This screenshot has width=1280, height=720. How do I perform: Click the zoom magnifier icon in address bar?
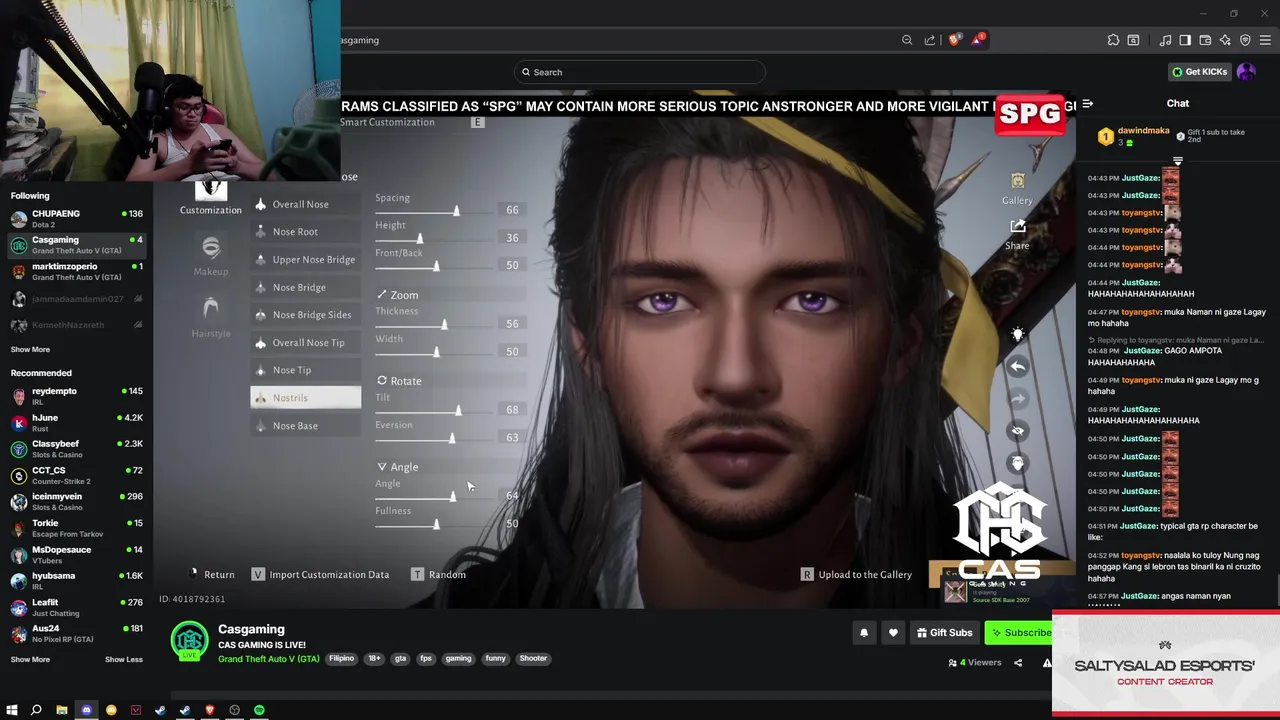tap(907, 40)
